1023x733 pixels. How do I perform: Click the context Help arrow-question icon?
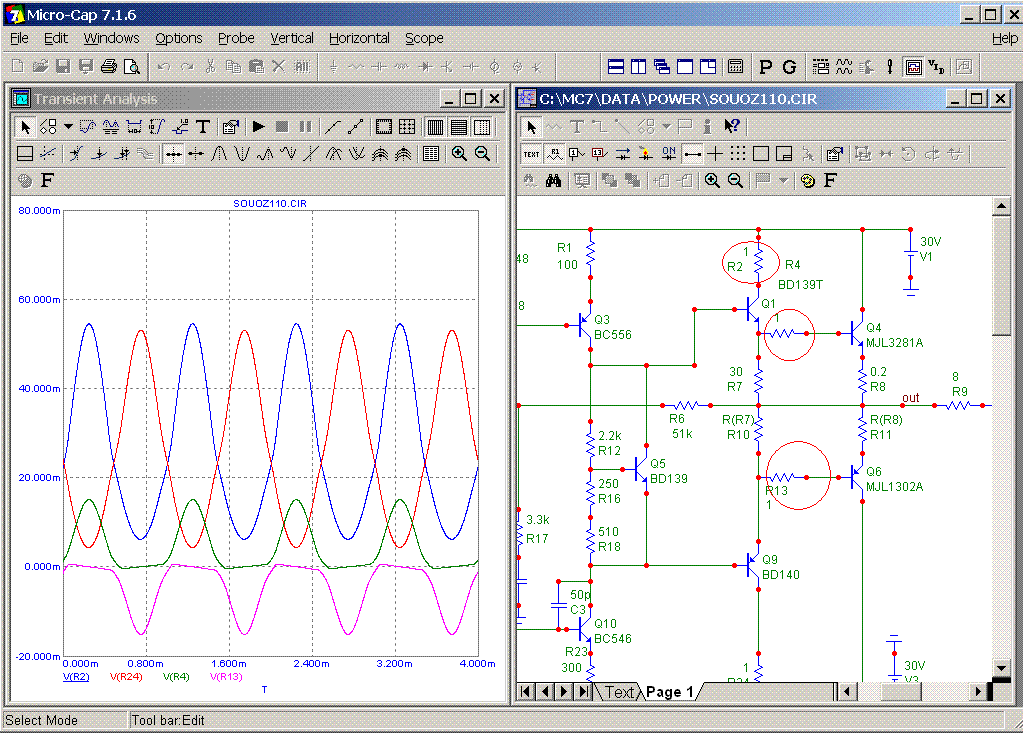732,127
